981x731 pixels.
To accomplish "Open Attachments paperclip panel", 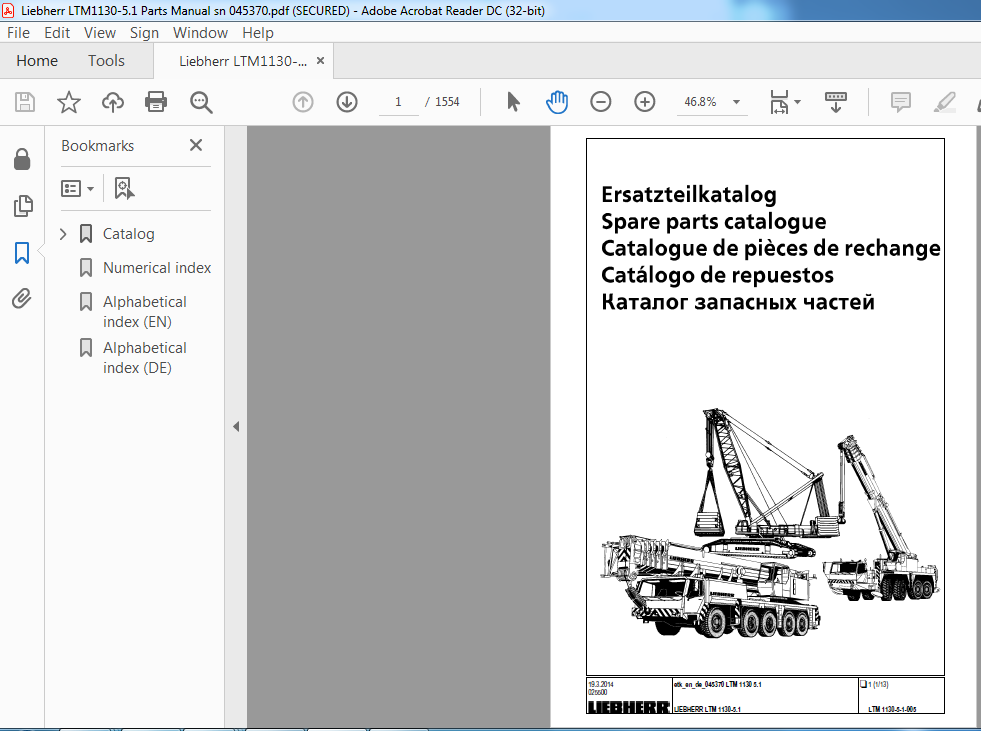I will click(x=22, y=299).
